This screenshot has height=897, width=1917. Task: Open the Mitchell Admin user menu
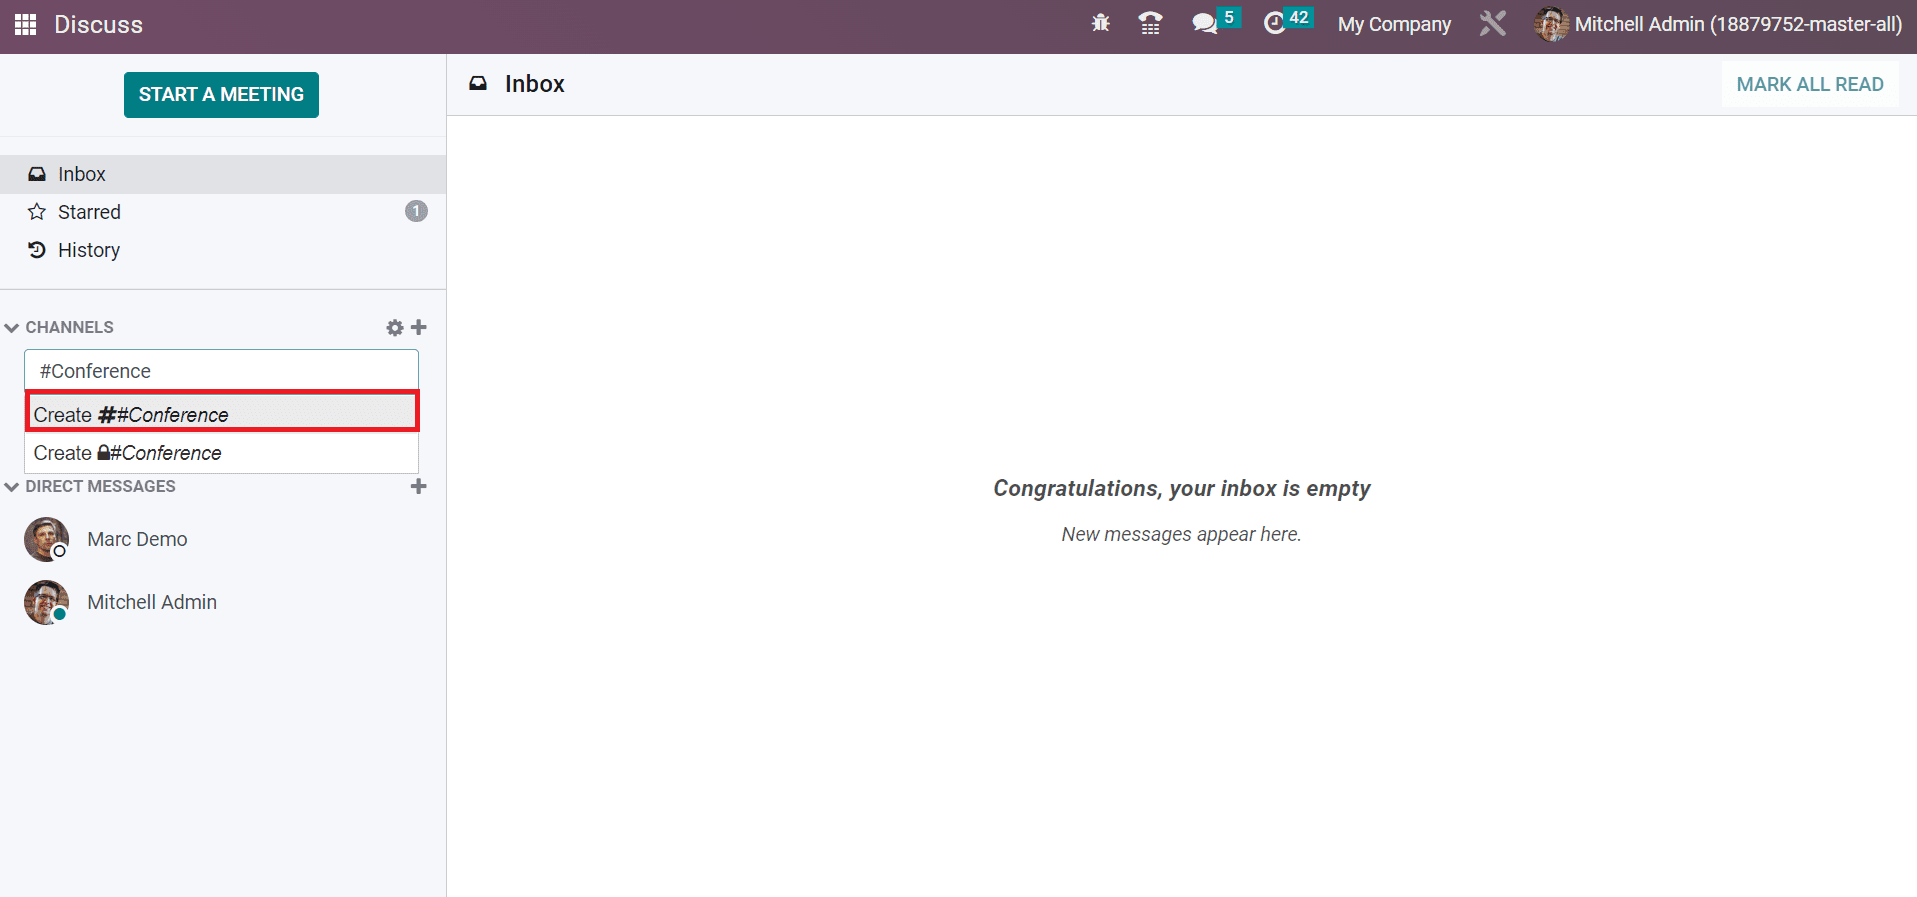(x=1718, y=24)
